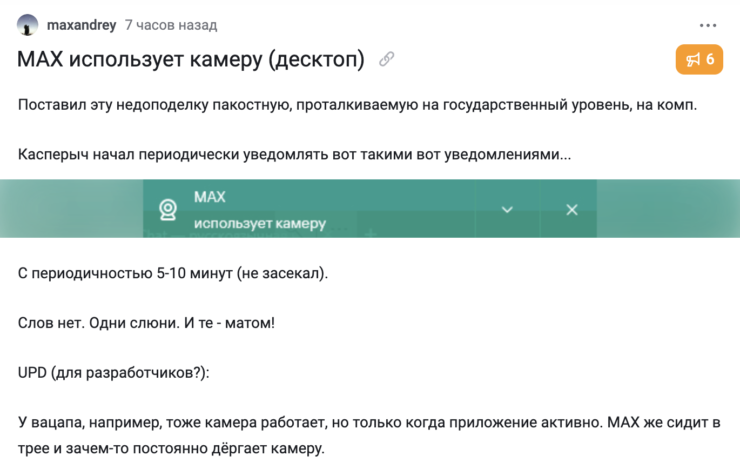Image resolution: width=740 pixels, height=469 pixels.
Task: Open the orange 6 comments badge
Action: click(x=699, y=59)
